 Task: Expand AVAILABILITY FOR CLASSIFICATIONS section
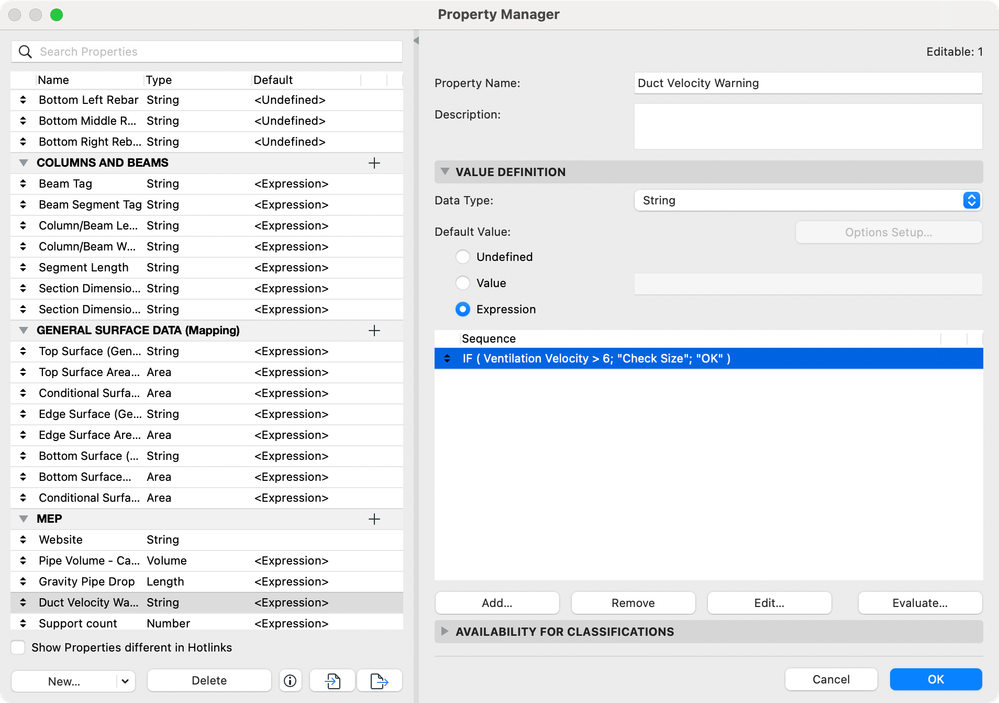click(x=445, y=632)
